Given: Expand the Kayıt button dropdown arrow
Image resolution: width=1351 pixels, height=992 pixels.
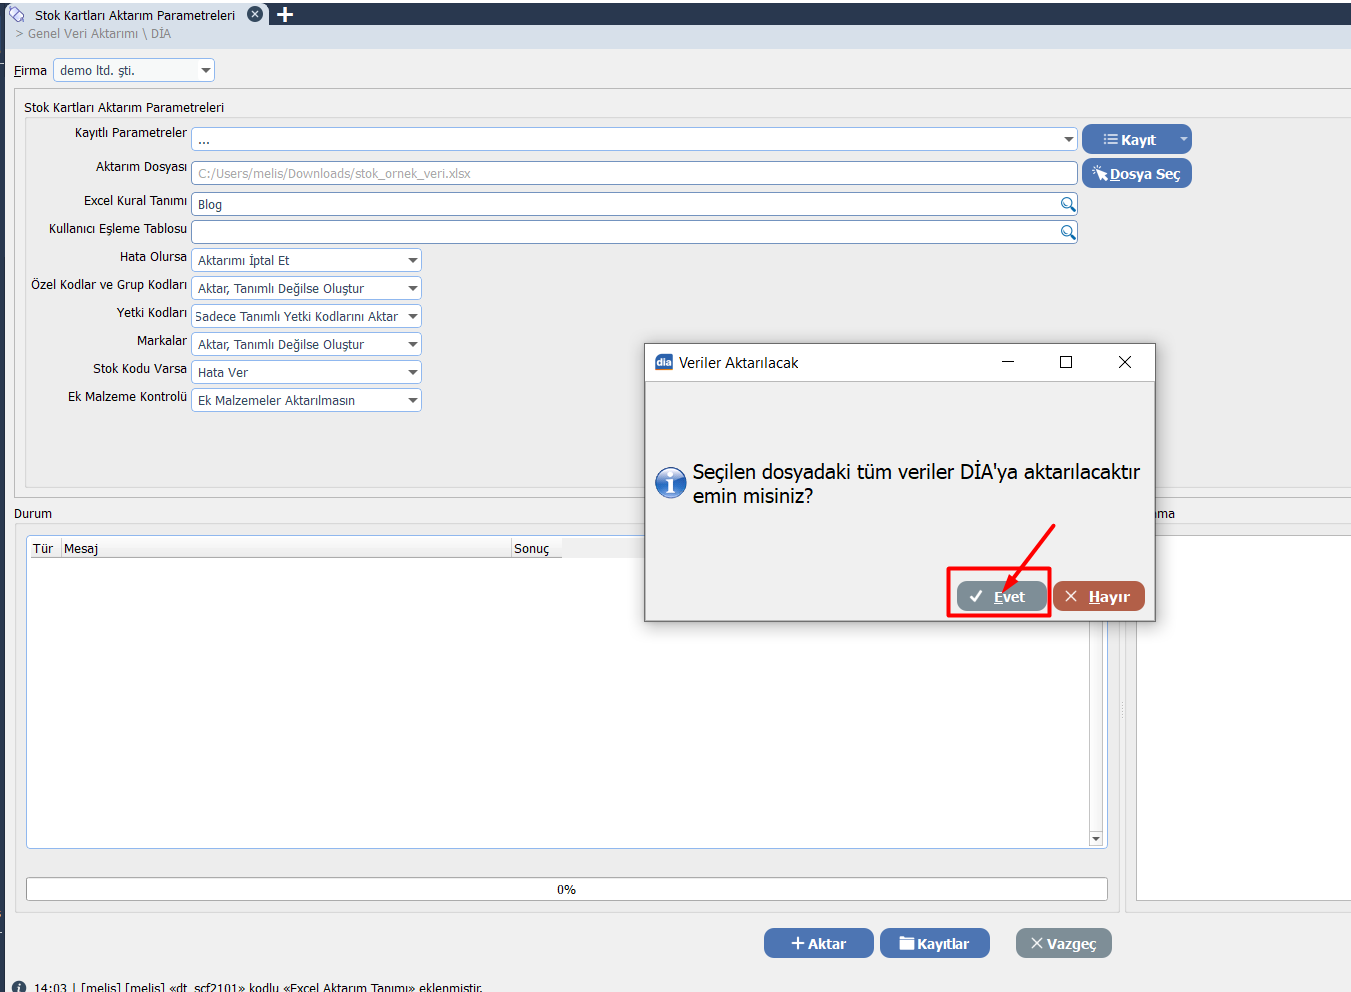Looking at the screenshot, I should (x=1183, y=139).
